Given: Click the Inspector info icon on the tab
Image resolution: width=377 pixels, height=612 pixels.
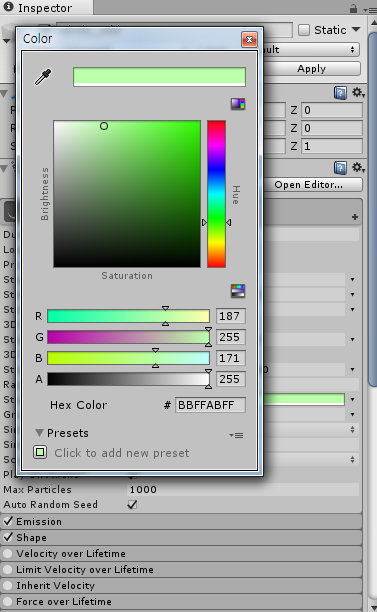Looking at the screenshot, I should coord(9,7).
